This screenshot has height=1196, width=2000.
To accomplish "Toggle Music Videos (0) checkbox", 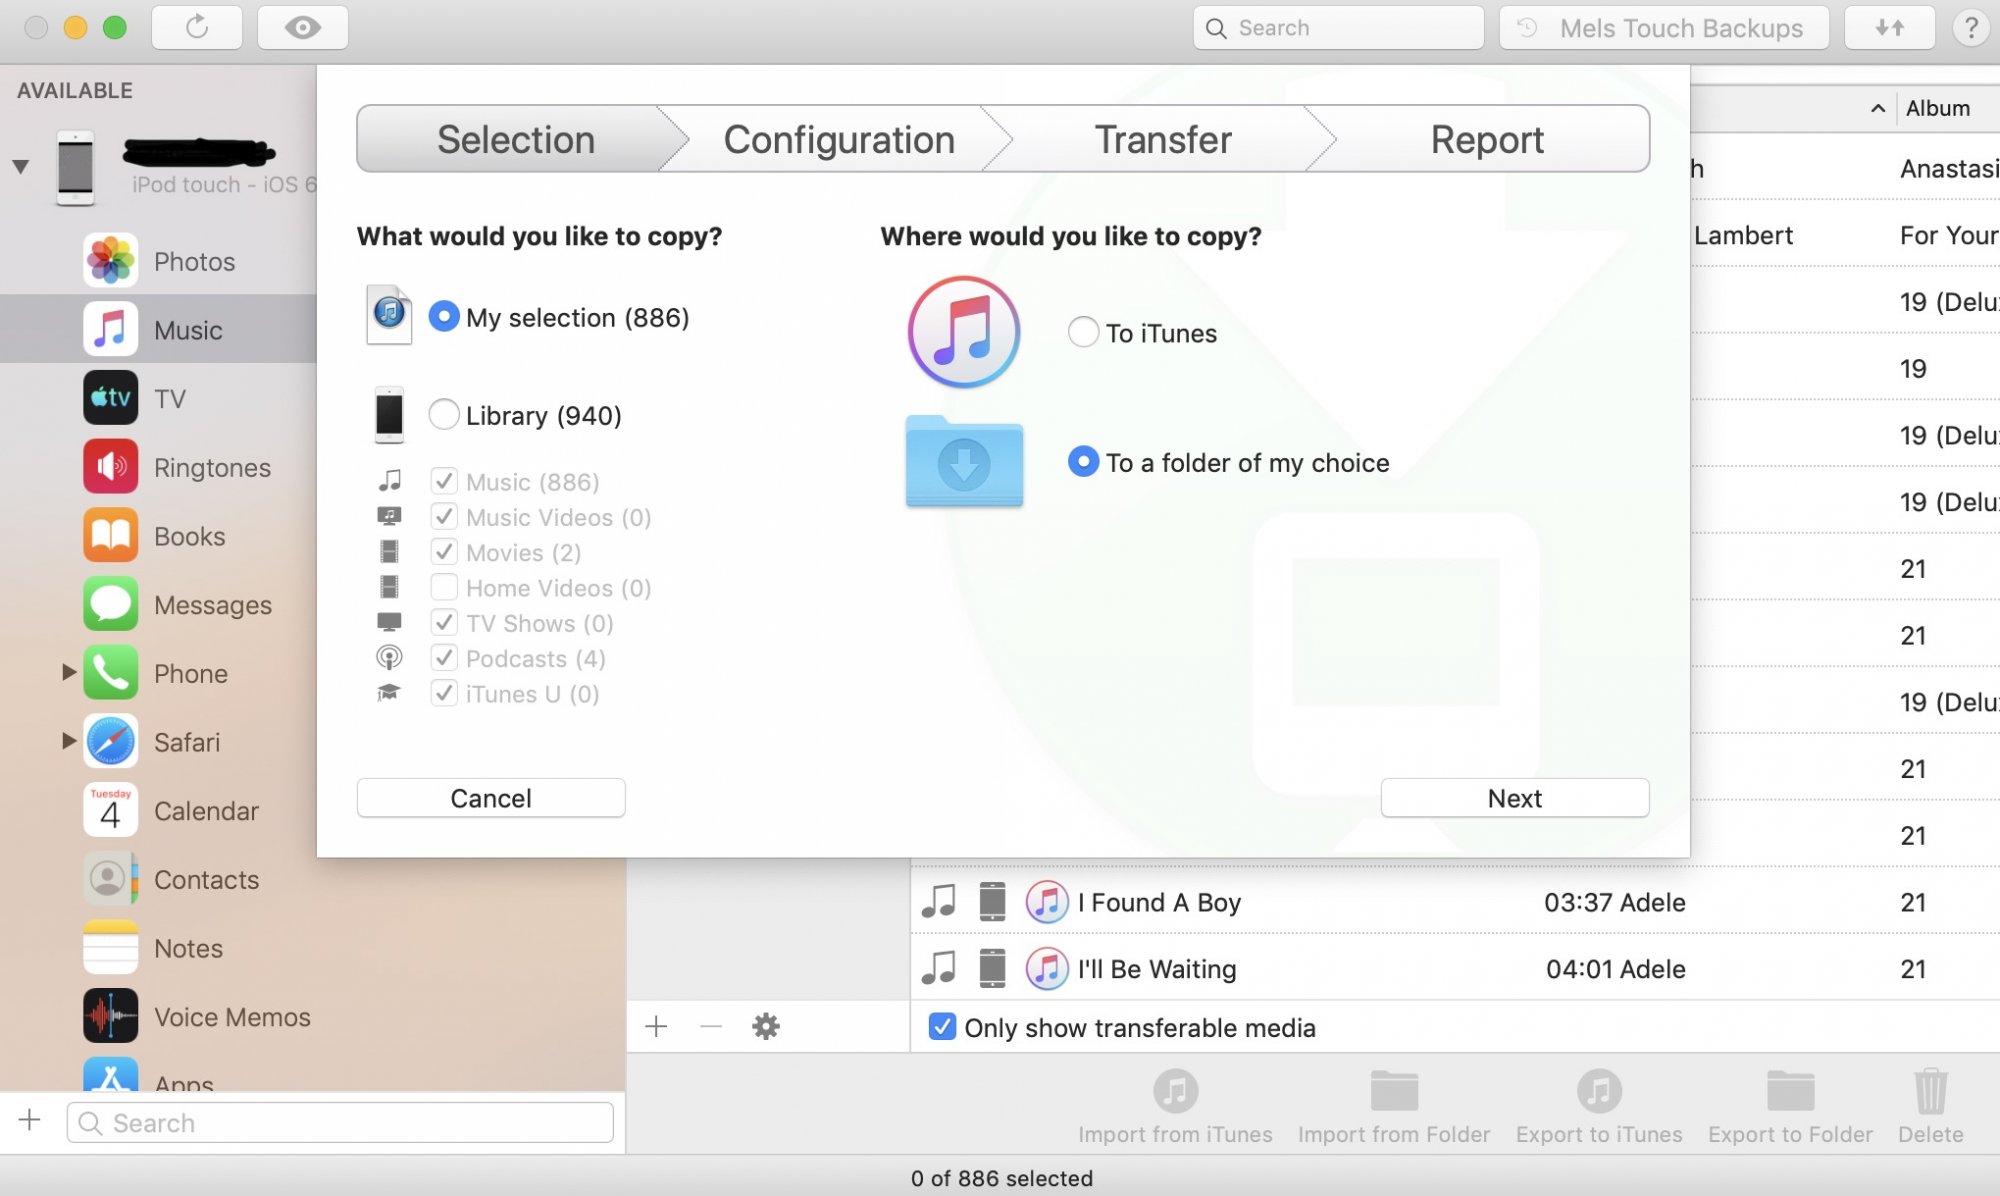I will (x=444, y=516).
